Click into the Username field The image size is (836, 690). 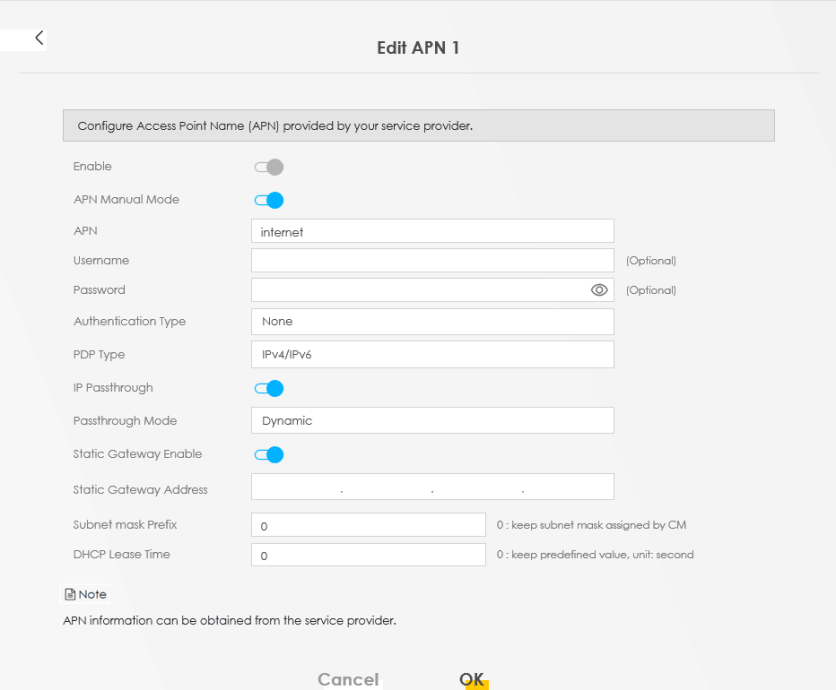(432, 261)
